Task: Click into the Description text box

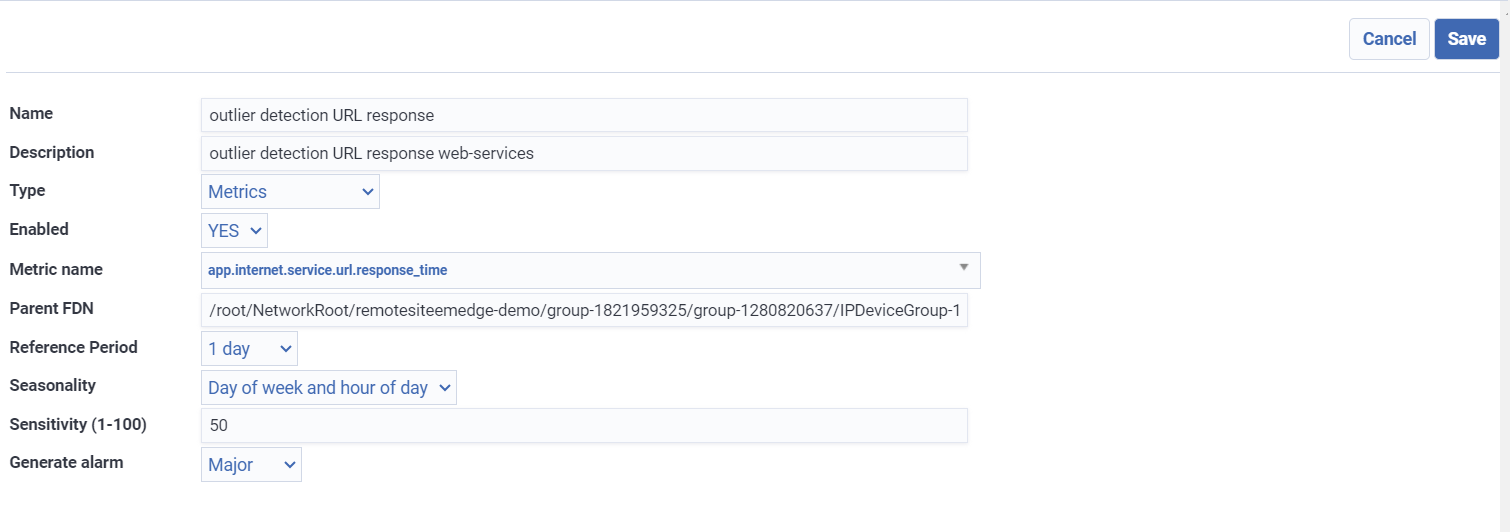Action: tap(584, 154)
